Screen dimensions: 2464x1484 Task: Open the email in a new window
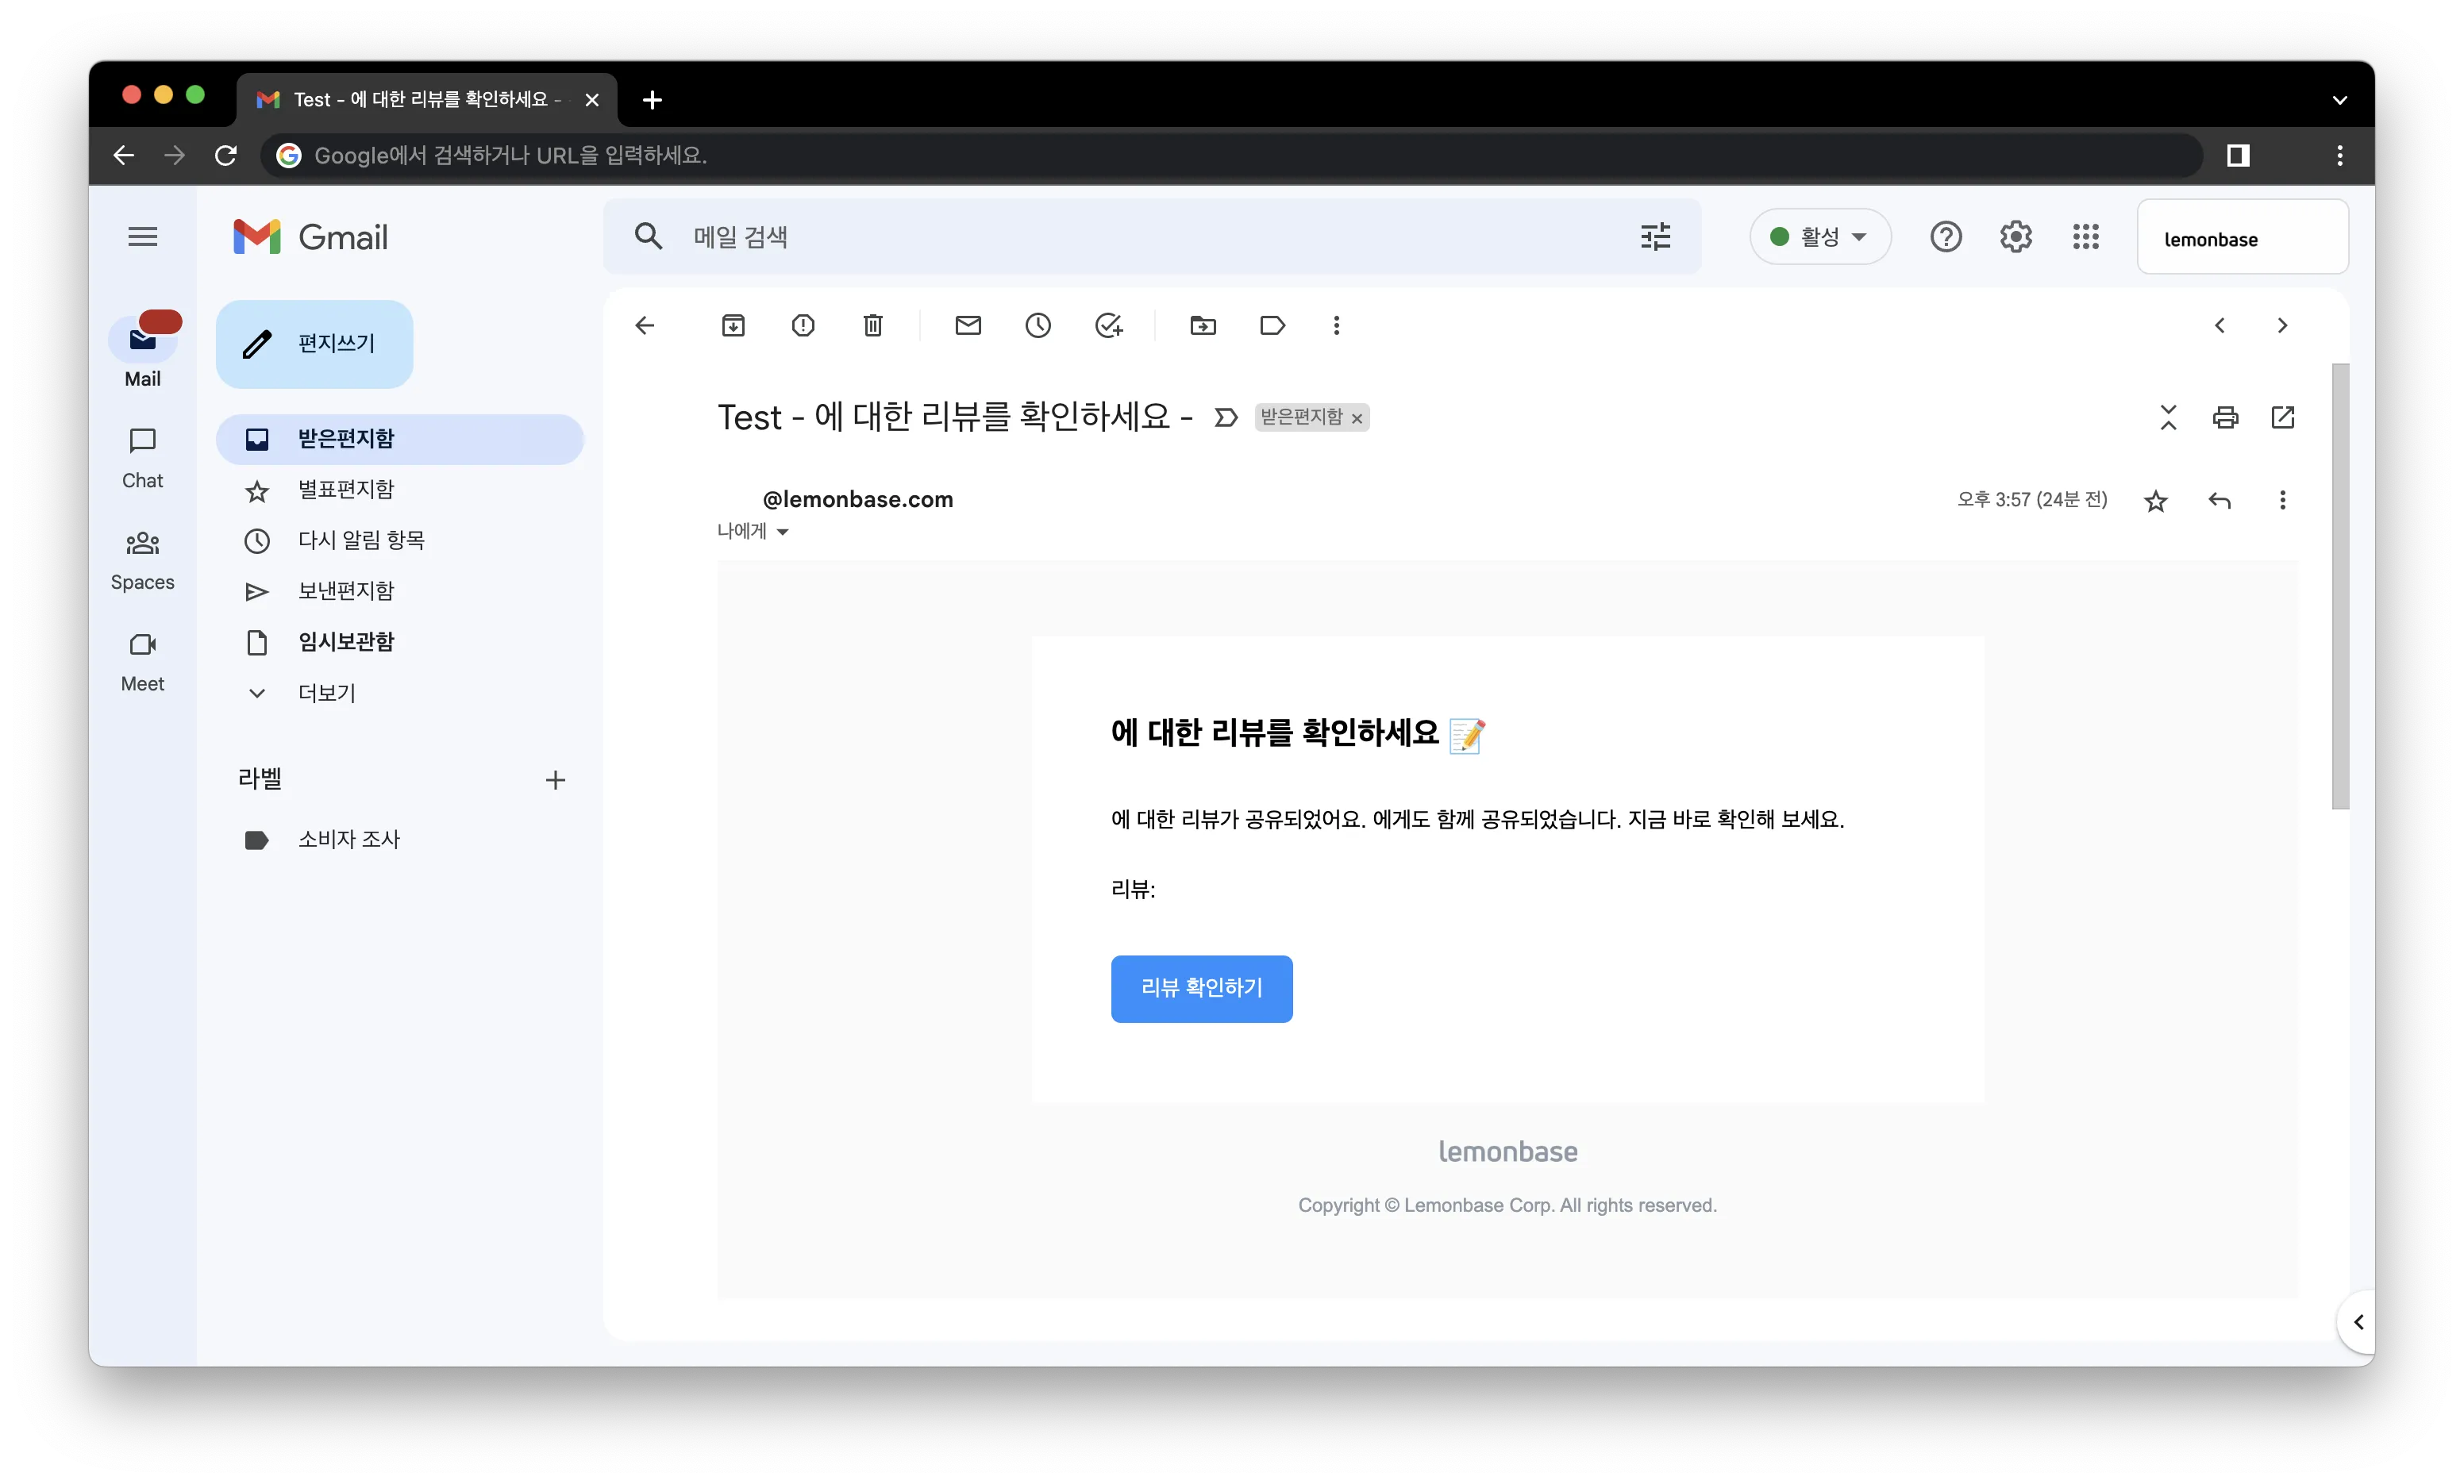pyautogui.click(x=2282, y=417)
